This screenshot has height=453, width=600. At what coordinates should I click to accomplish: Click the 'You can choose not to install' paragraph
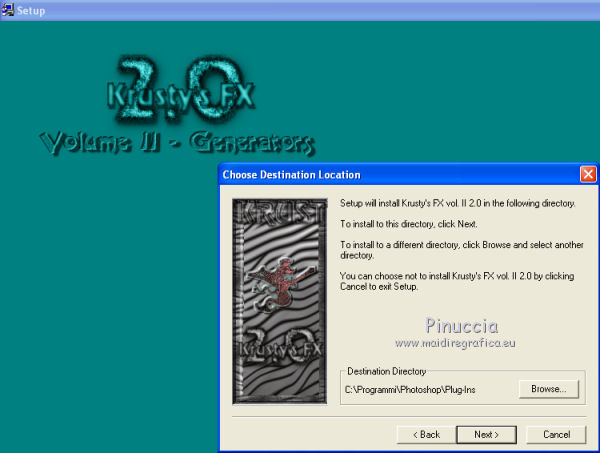click(457, 281)
